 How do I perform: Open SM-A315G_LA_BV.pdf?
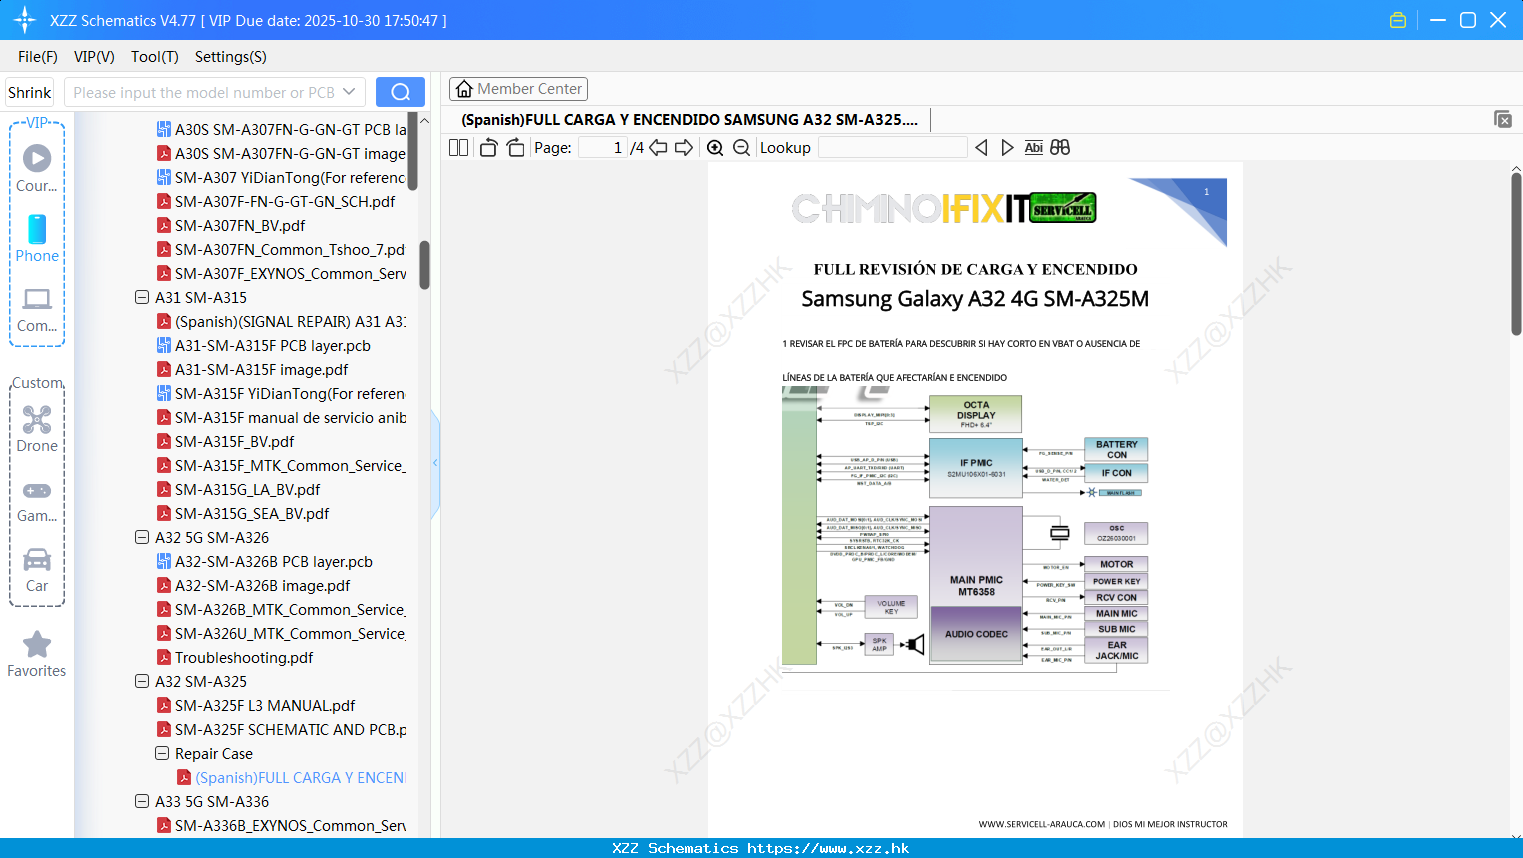[239, 489]
